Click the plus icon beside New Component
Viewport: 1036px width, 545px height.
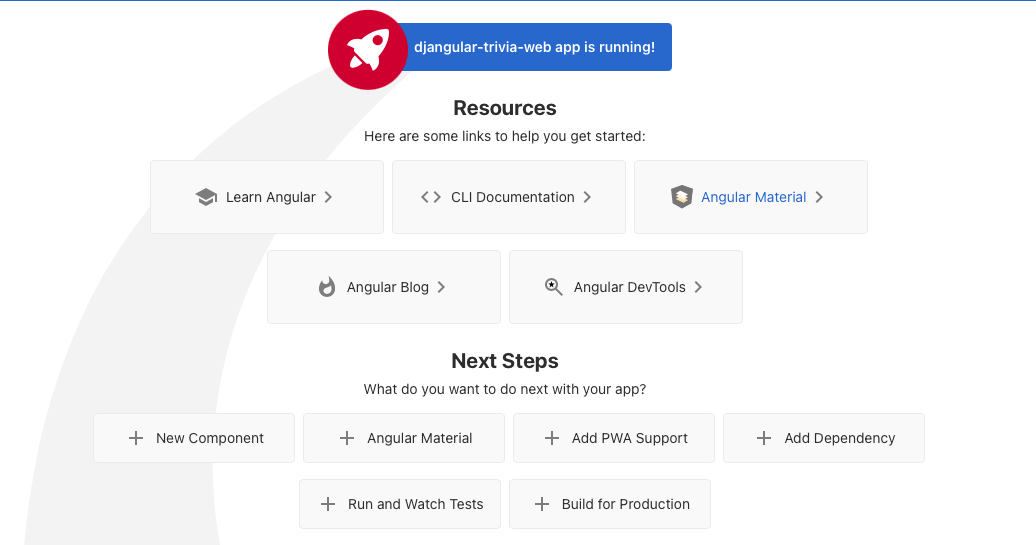click(x=135, y=438)
